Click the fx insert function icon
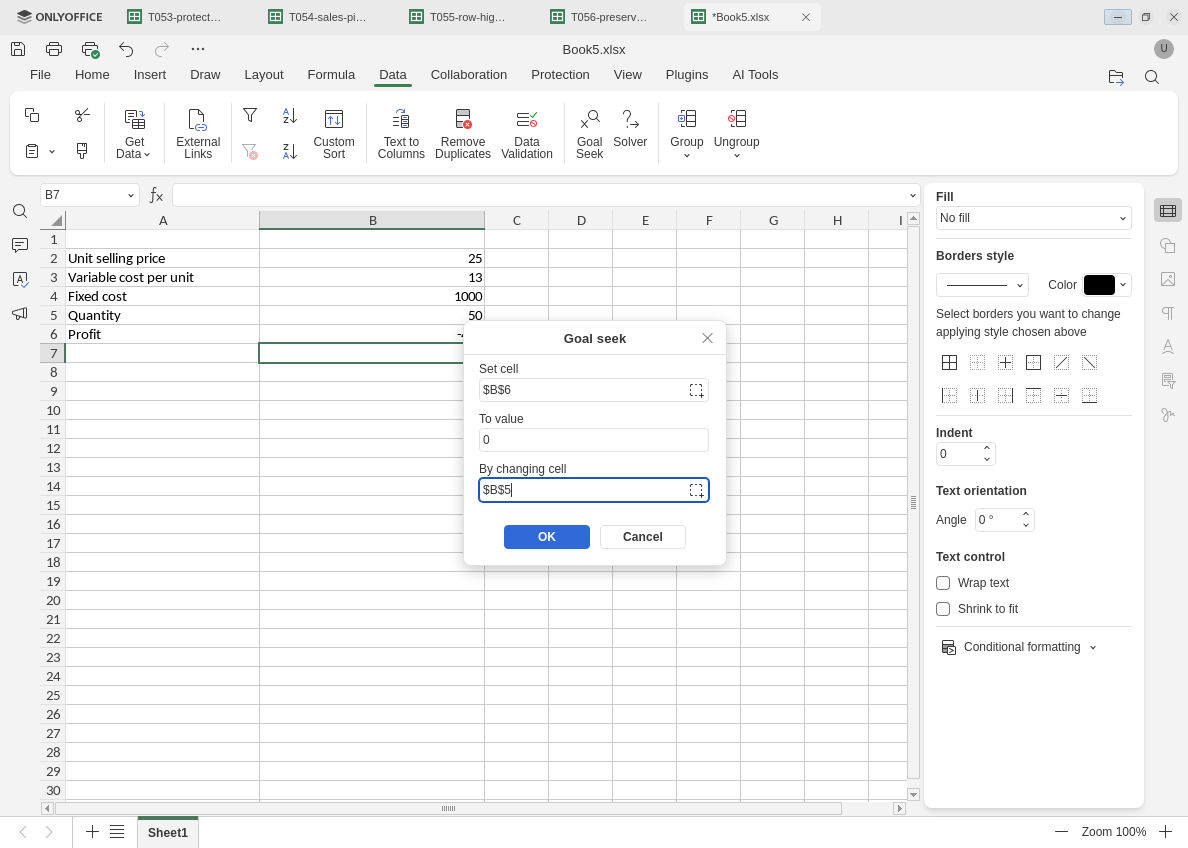The width and height of the screenshot is (1188, 848). click(156, 196)
